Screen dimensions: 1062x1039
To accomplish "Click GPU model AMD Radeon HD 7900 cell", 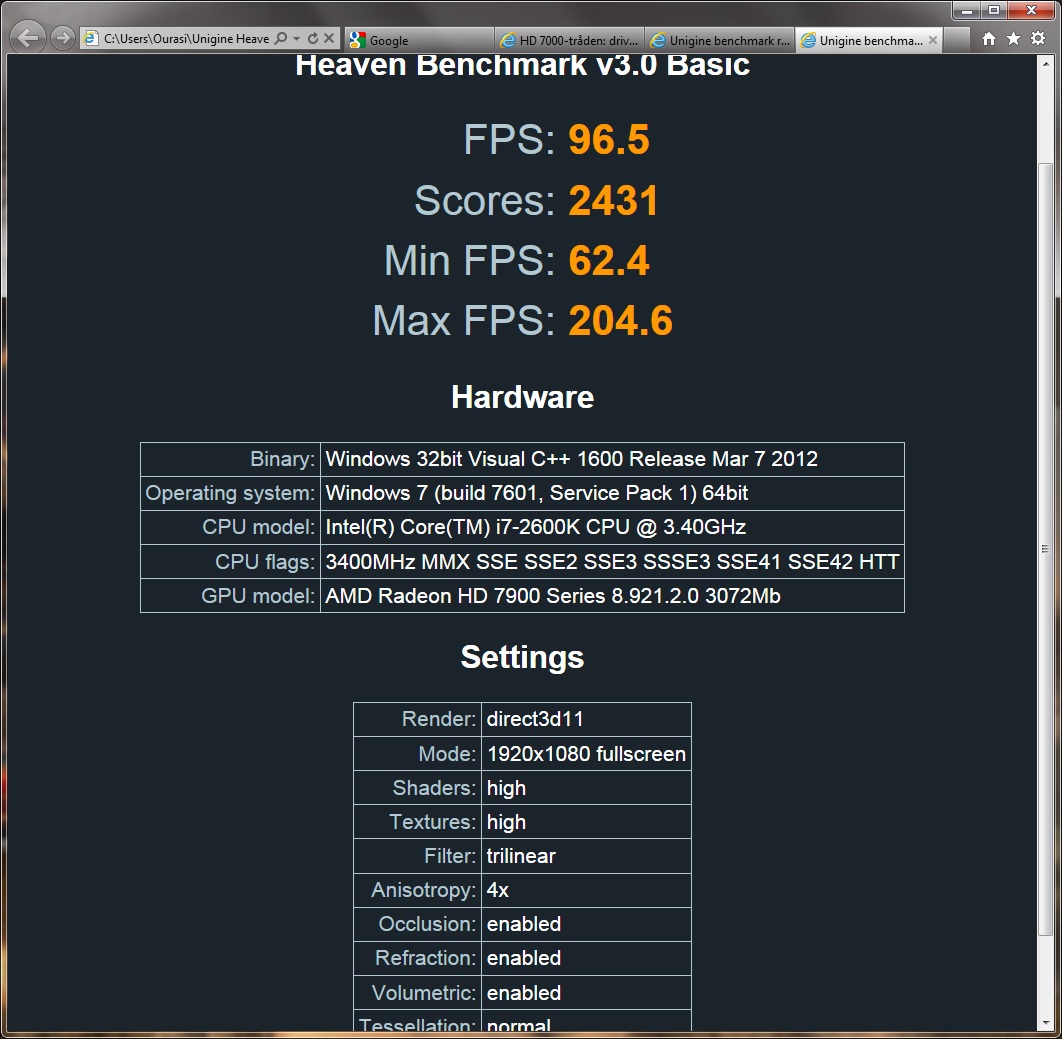I will [x=612, y=596].
